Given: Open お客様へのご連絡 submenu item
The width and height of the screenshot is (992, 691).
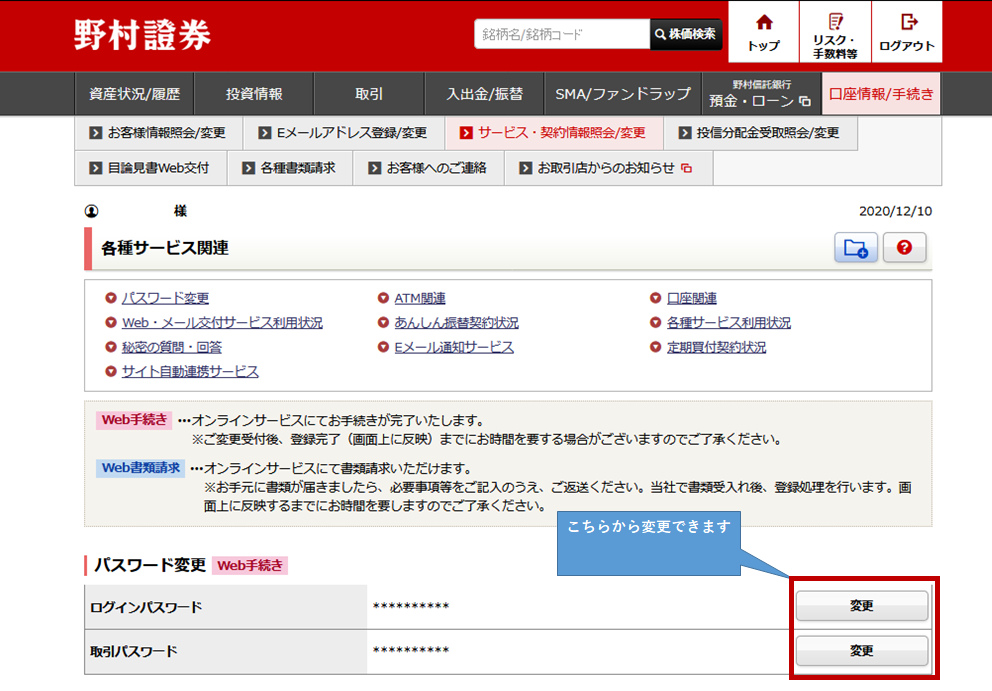Looking at the screenshot, I should pos(428,168).
